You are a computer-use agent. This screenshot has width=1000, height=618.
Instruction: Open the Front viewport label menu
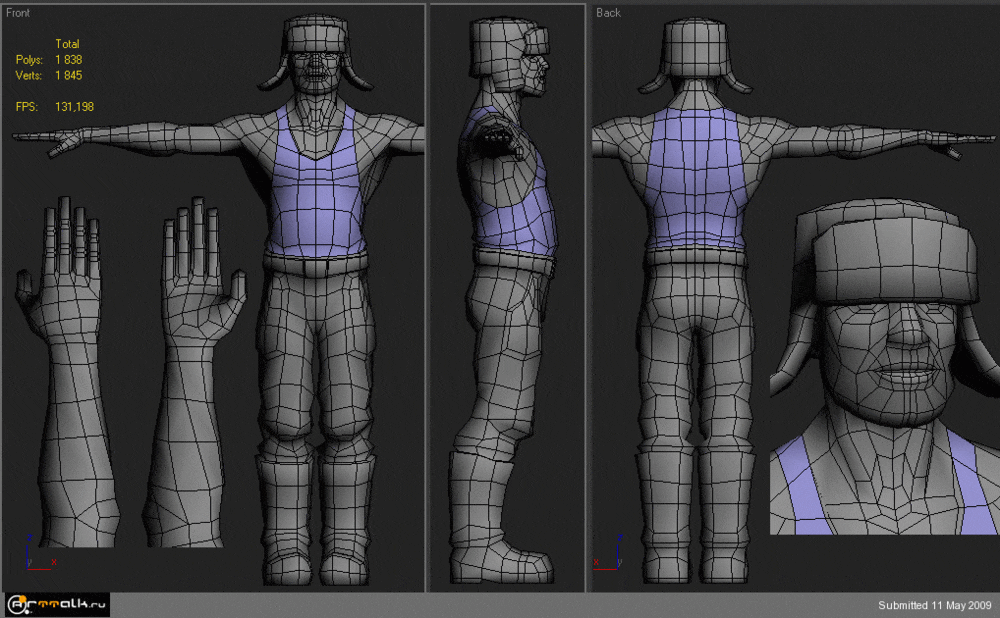[20, 13]
